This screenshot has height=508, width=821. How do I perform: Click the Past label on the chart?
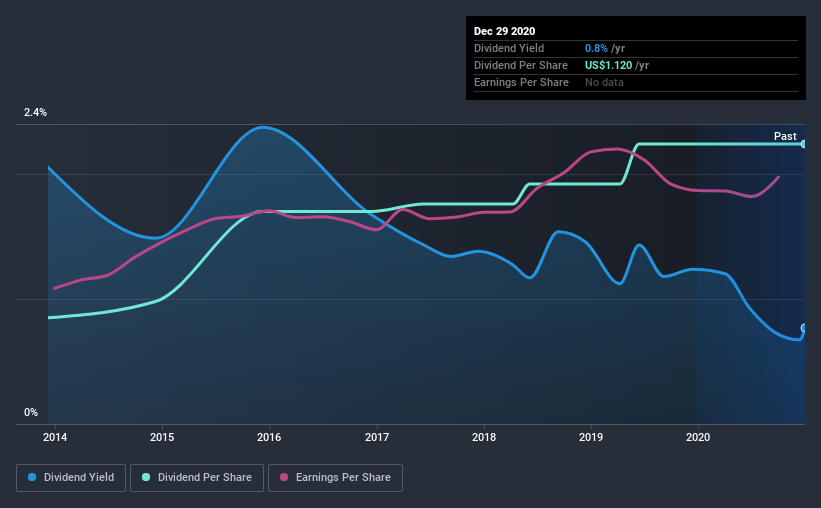(785, 136)
